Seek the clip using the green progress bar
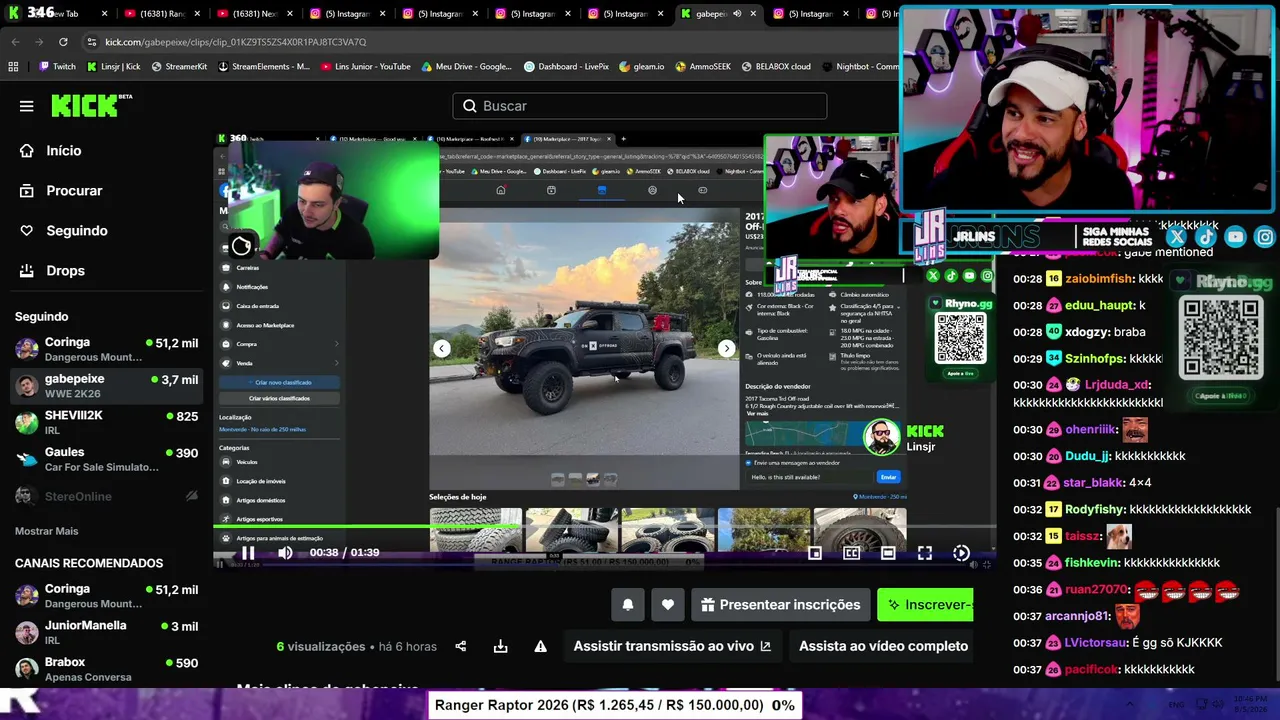This screenshot has width=1280, height=720. tap(605, 526)
